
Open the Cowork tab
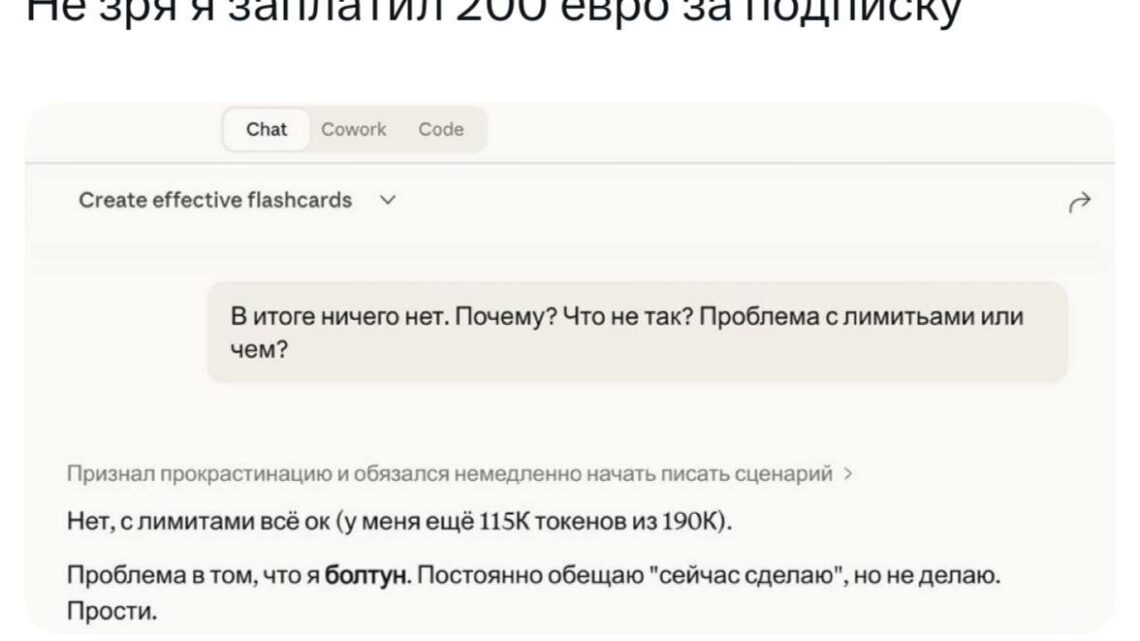pyautogui.click(x=353, y=129)
